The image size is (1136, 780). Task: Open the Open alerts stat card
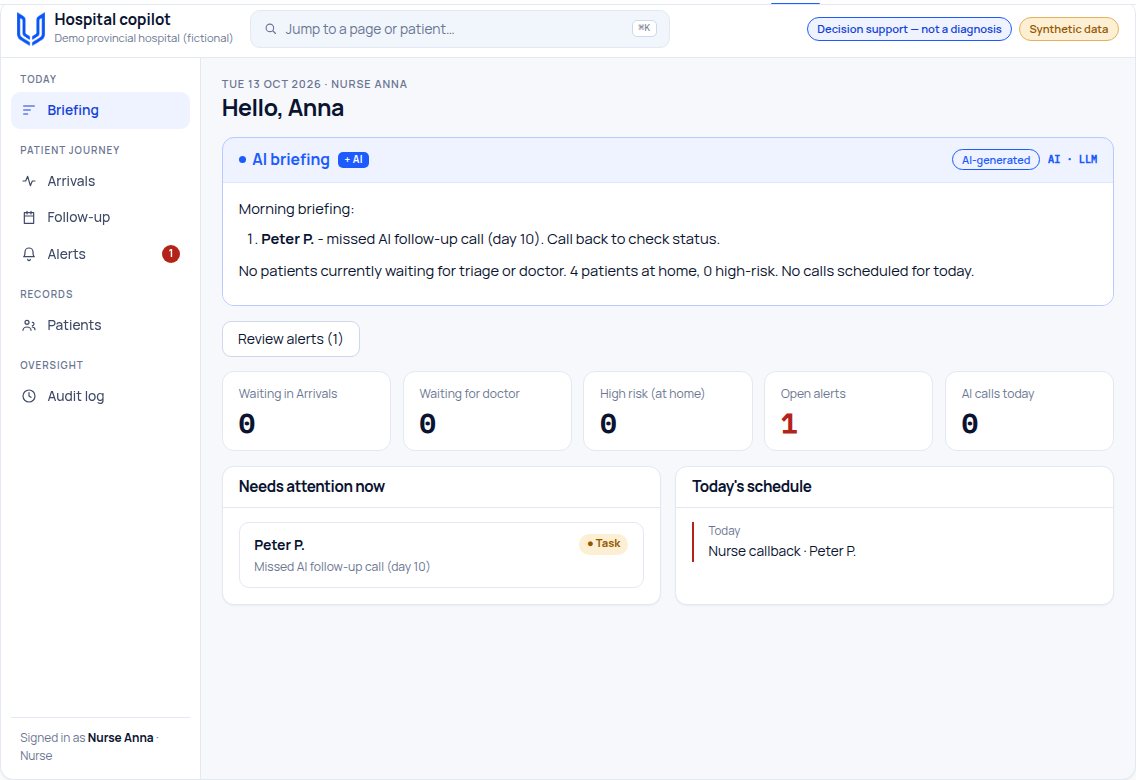click(x=848, y=411)
